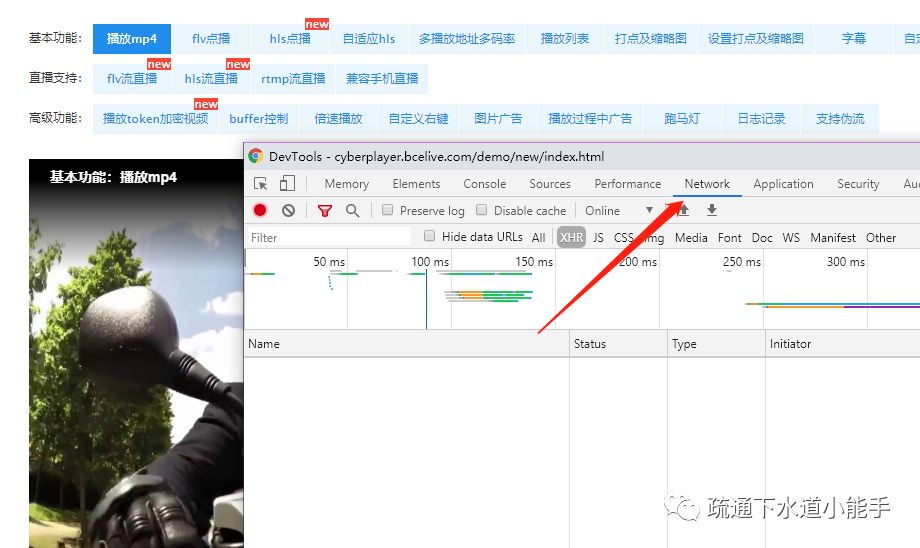Sort by the Name column header
This screenshot has height=548, width=920.
(x=406, y=344)
